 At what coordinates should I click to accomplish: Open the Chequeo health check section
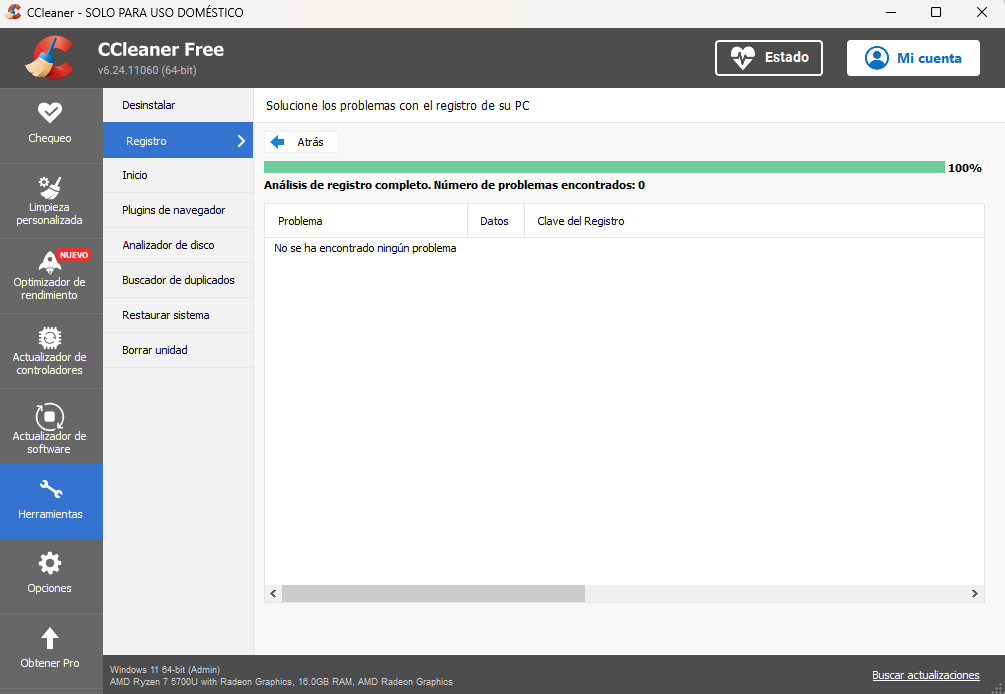pos(51,125)
